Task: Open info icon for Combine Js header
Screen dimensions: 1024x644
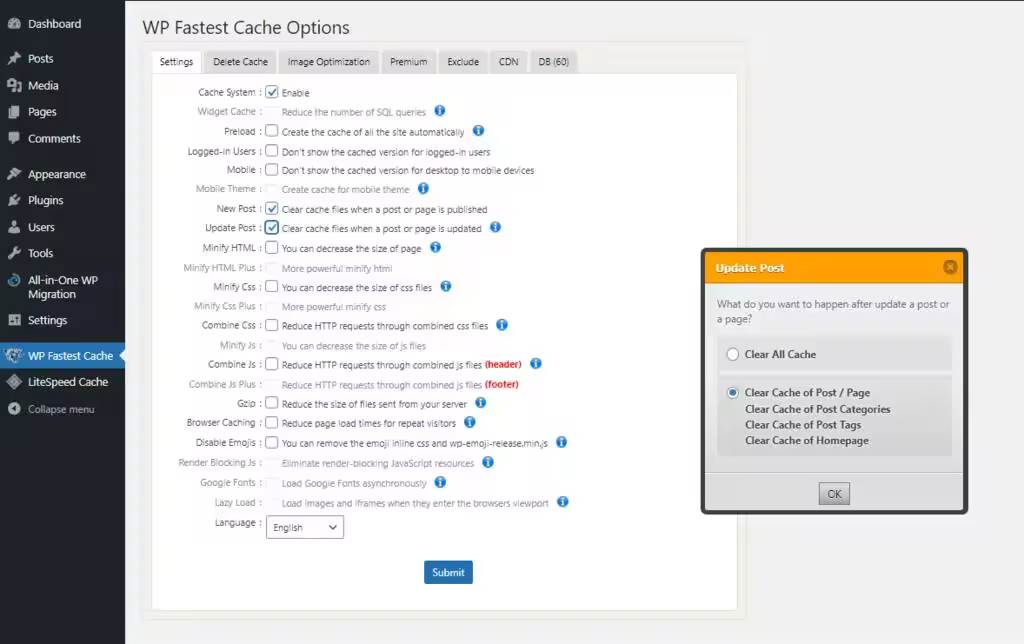Action: click(x=536, y=363)
